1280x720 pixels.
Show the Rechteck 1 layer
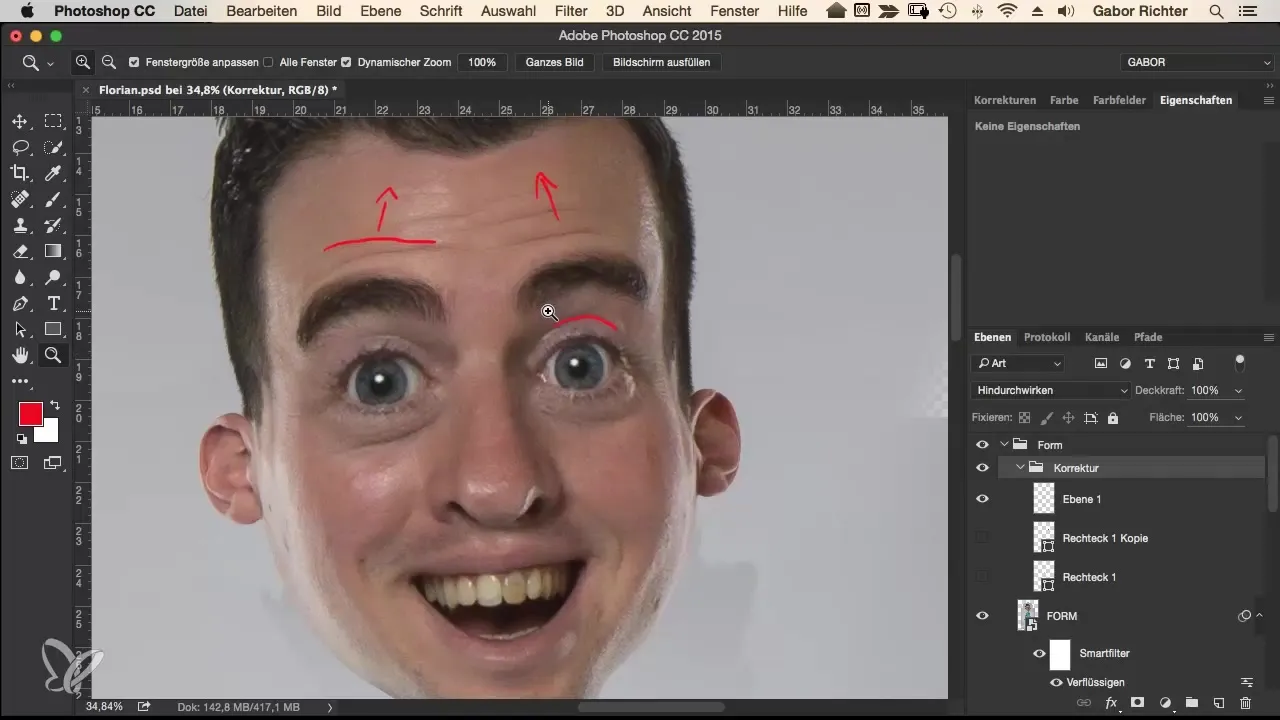click(982, 576)
